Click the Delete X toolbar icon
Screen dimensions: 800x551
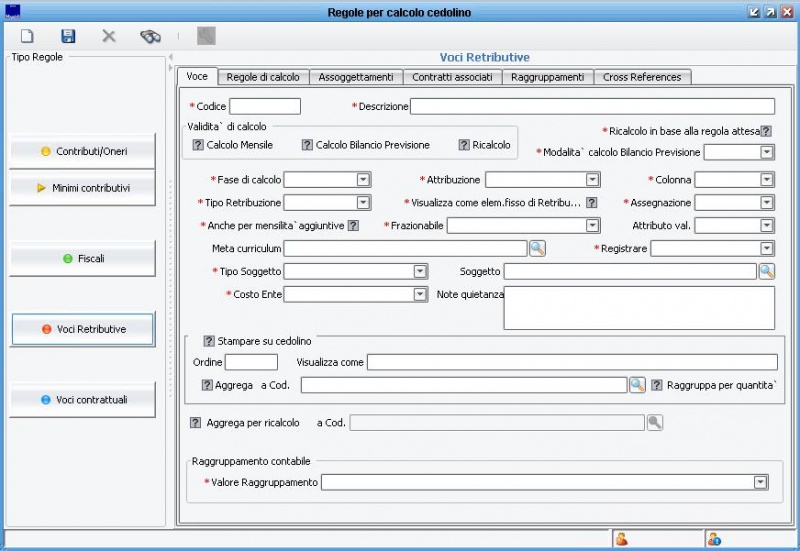(109, 36)
